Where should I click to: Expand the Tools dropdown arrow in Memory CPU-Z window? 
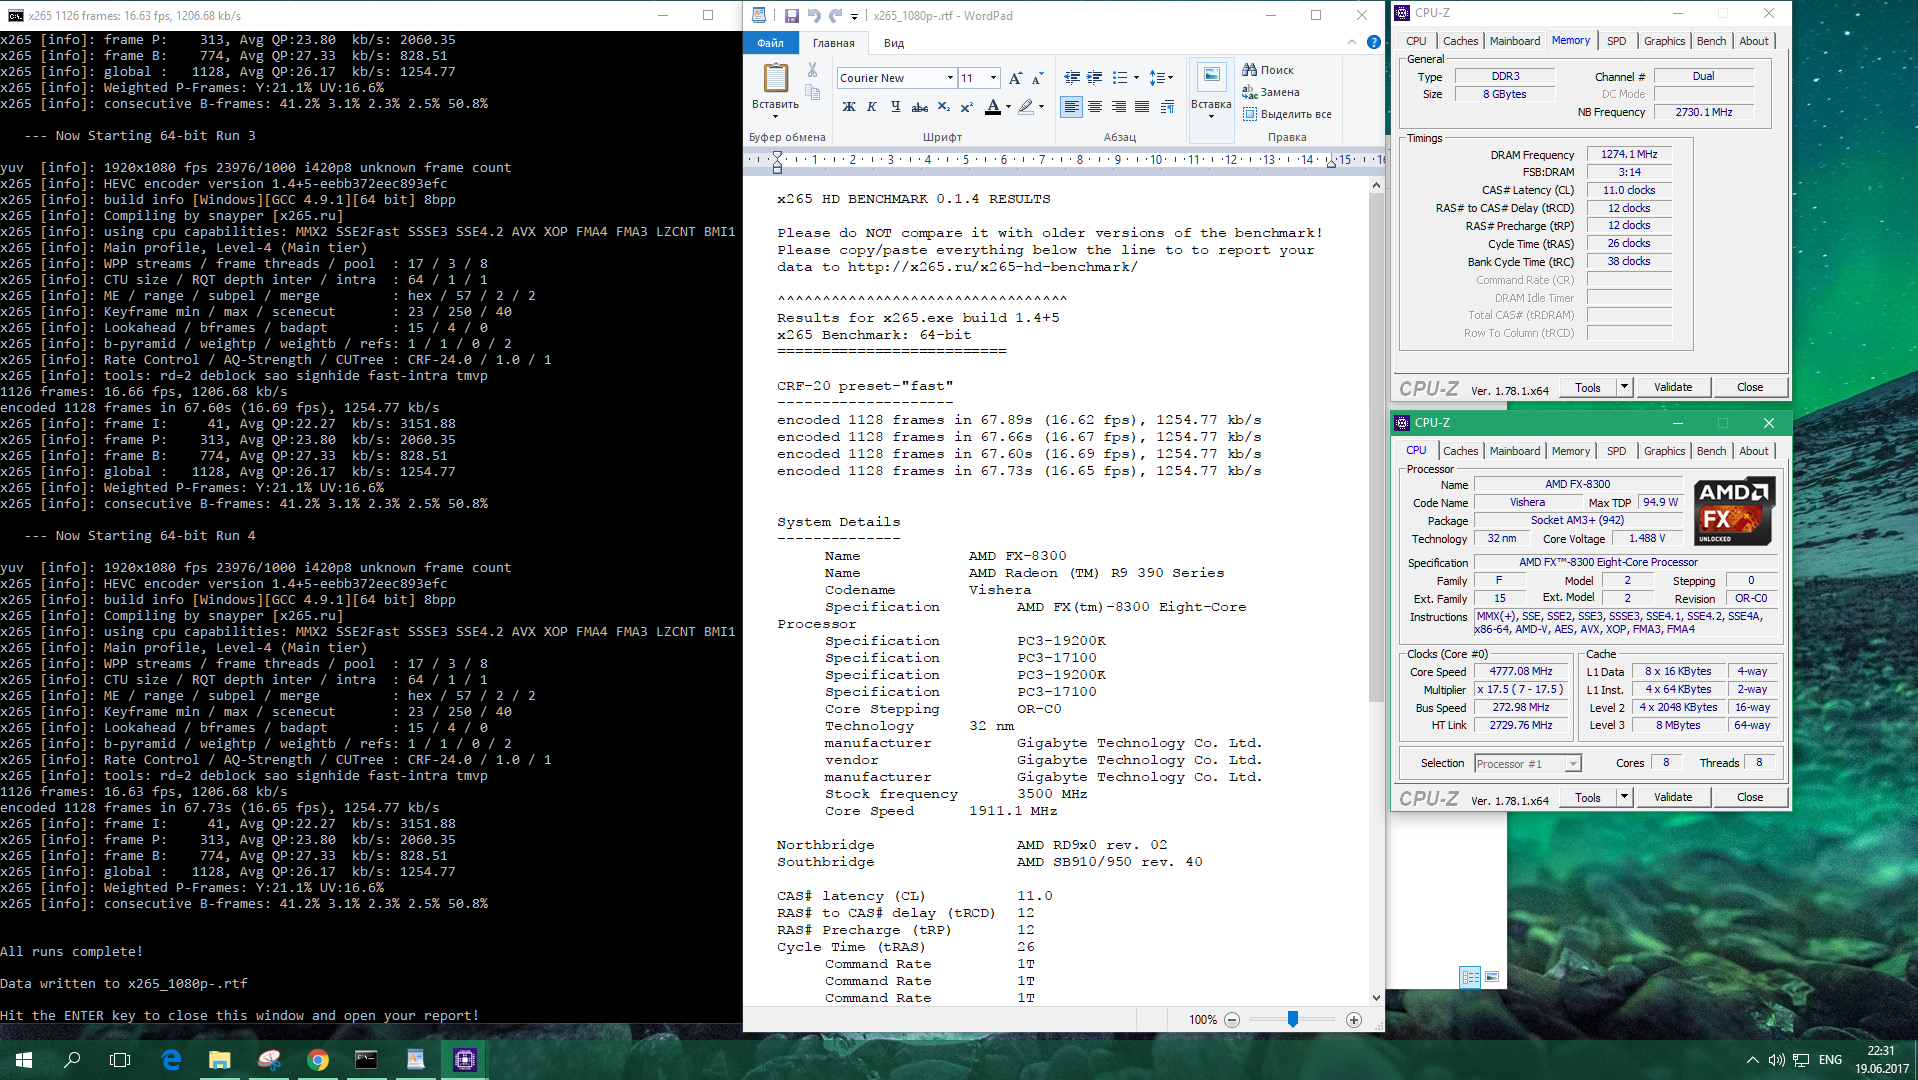point(1624,387)
